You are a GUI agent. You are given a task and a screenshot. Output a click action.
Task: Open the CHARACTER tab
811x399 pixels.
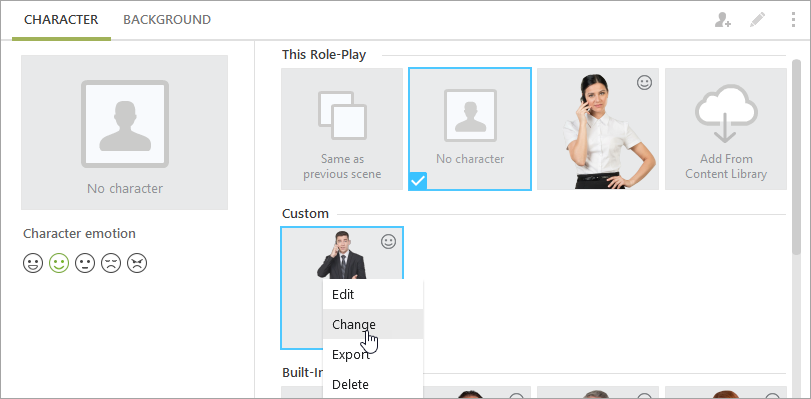pyautogui.click(x=61, y=20)
